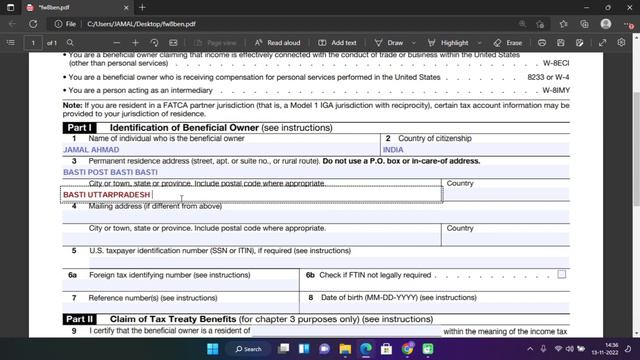Open the find-in-PDF search icon
This screenshot has height=360, width=640.
tap(70, 42)
